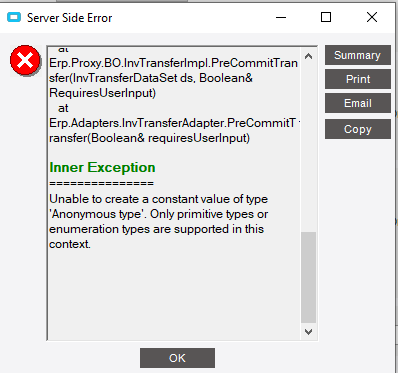Click the scrollbar down arrow
The image size is (398, 373).
[x=308, y=332]
